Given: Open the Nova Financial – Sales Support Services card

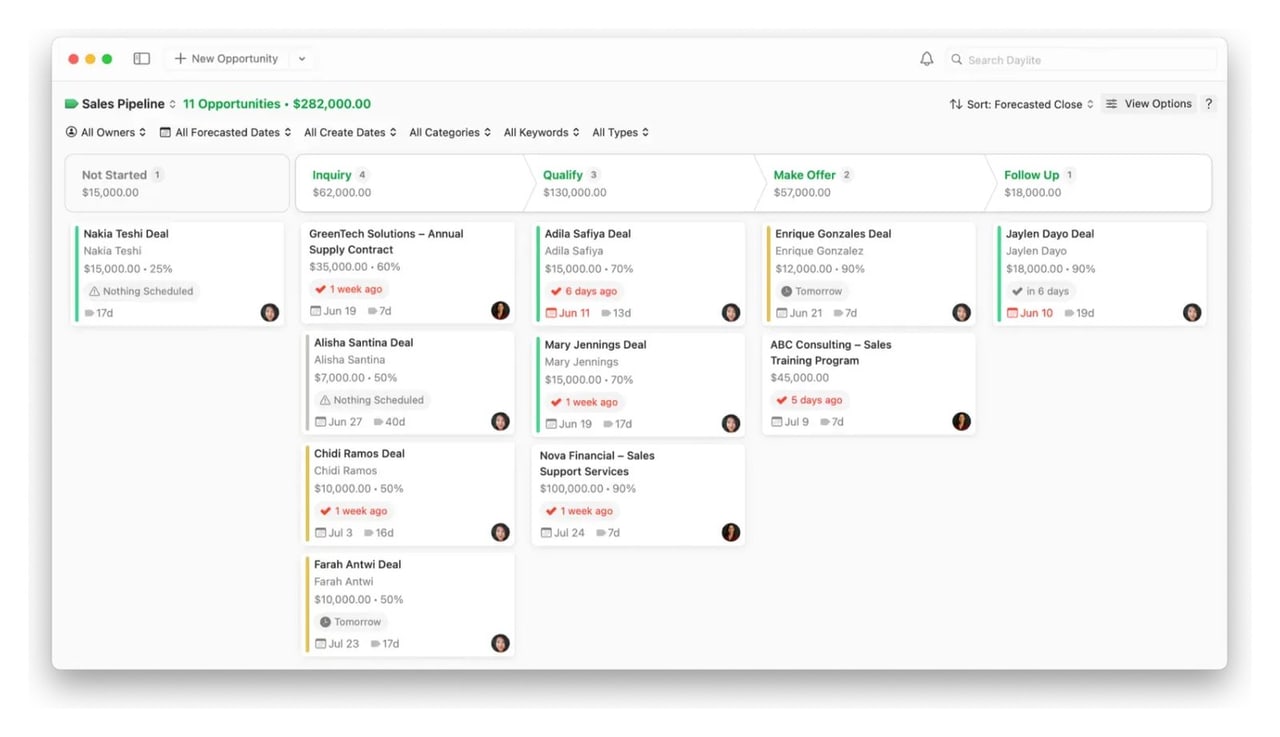Looking at the screenshot, I should (x=638, y=495).
